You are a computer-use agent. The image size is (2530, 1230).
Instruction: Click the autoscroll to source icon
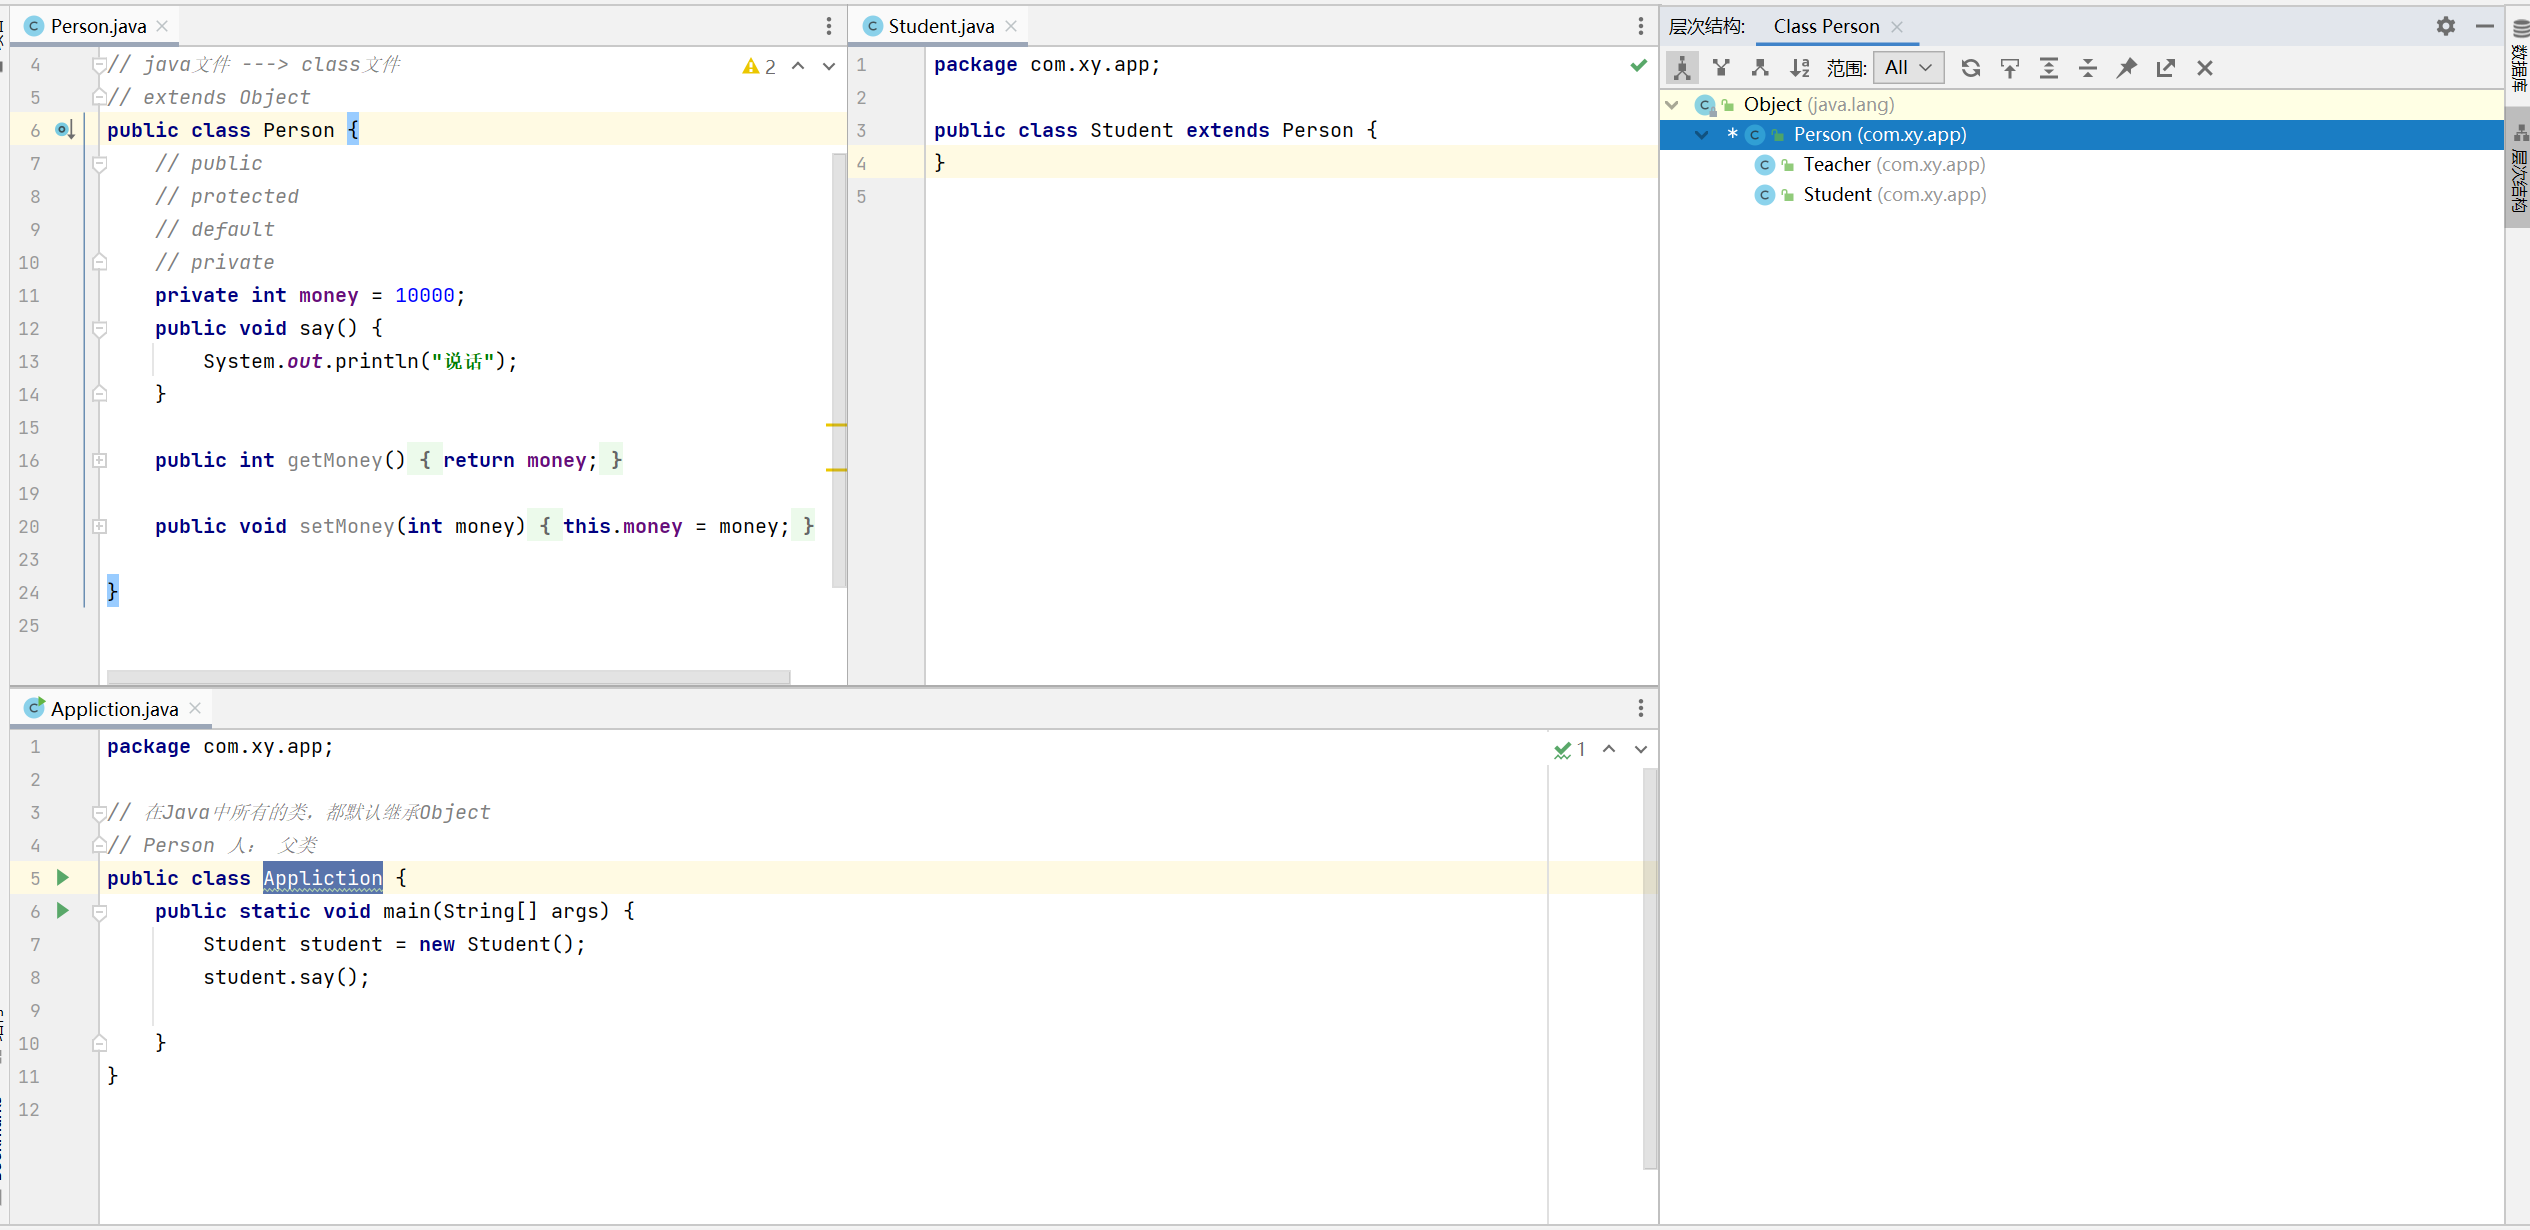pyautogui.click(x=2010, y=68)
